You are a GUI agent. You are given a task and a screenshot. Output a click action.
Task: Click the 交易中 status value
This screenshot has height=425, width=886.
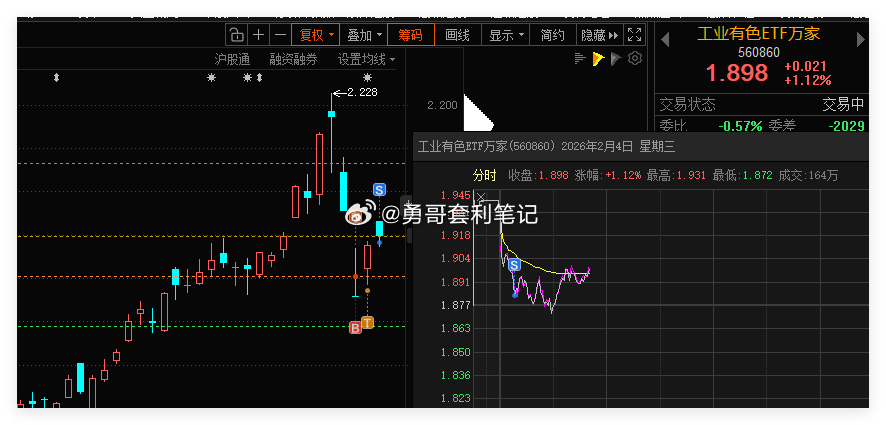843,105
